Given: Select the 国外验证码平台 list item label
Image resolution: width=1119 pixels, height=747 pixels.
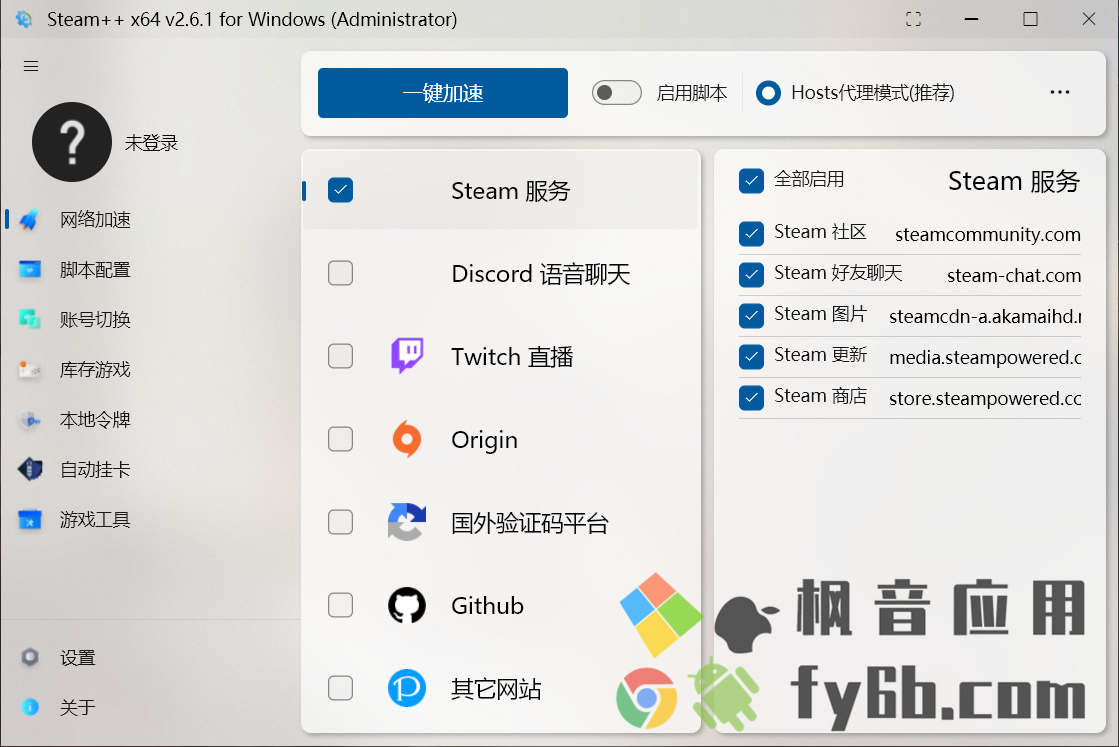Looking at the screenshot, I should click(x=530, y=523).
